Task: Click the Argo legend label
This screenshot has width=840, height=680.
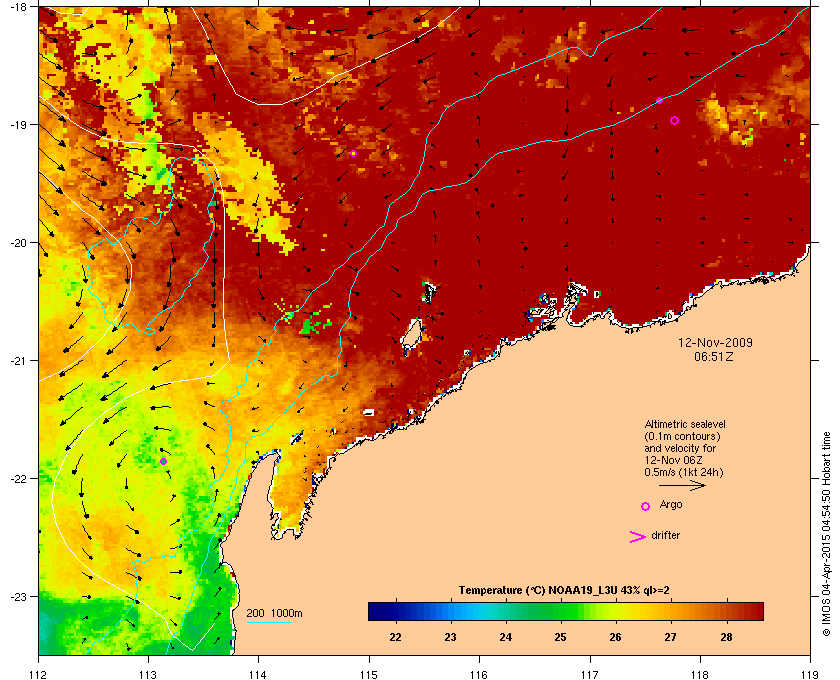Action: (671, 505)
